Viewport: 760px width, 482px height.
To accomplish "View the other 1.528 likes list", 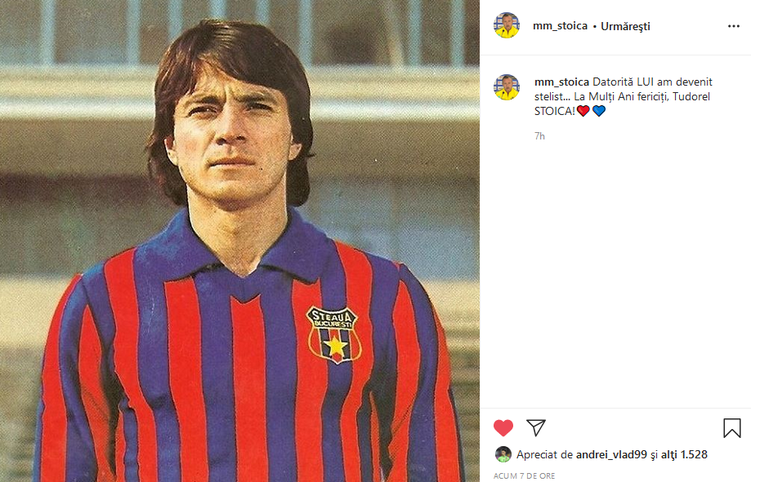I will tap(684, 454).
